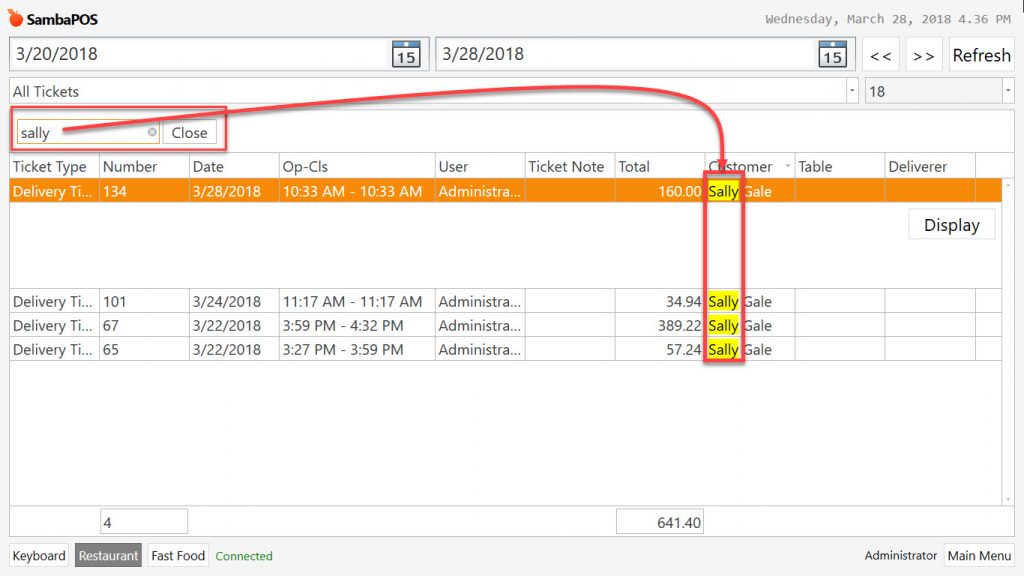Sort by Number column header
Image resolution: width=1024 pixels, height=576 pixels.
point(144,166)
